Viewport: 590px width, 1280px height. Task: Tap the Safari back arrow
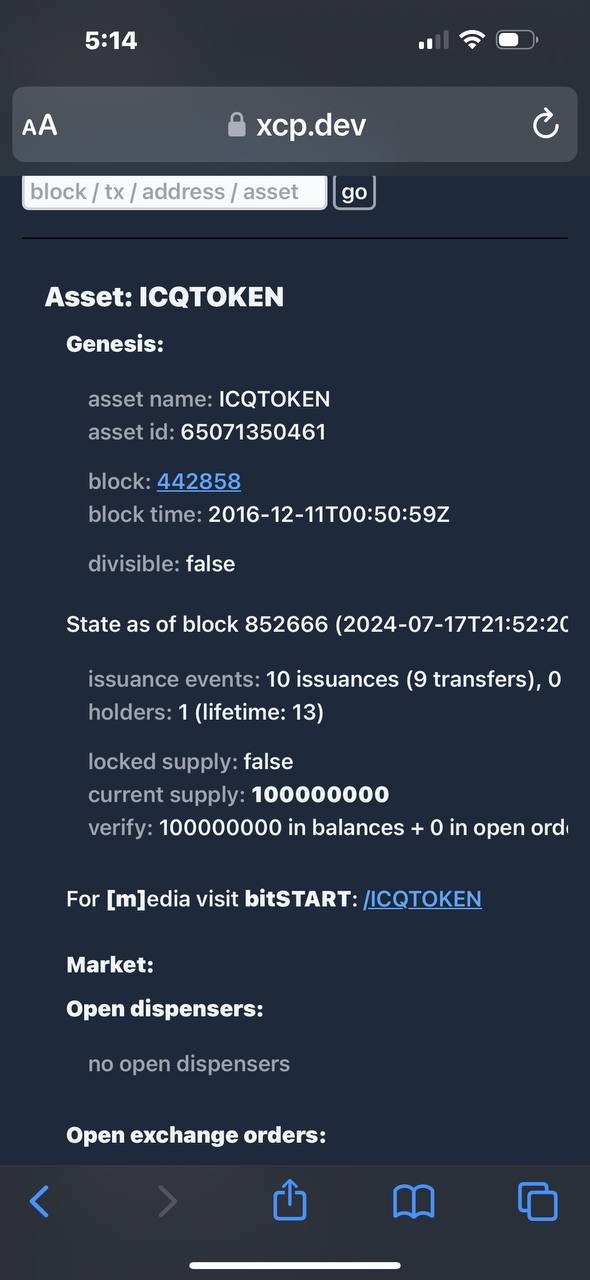tap(39, 1201)
